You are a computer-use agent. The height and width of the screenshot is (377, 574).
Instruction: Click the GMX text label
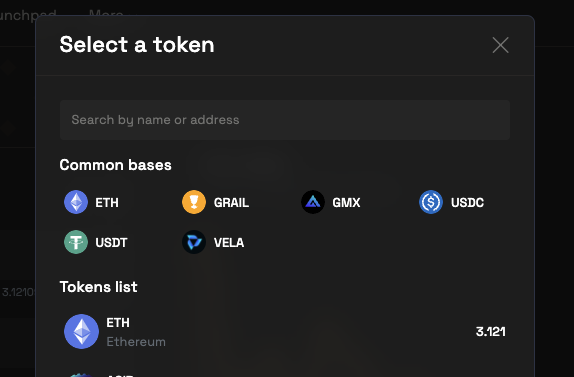click(346, 202)
